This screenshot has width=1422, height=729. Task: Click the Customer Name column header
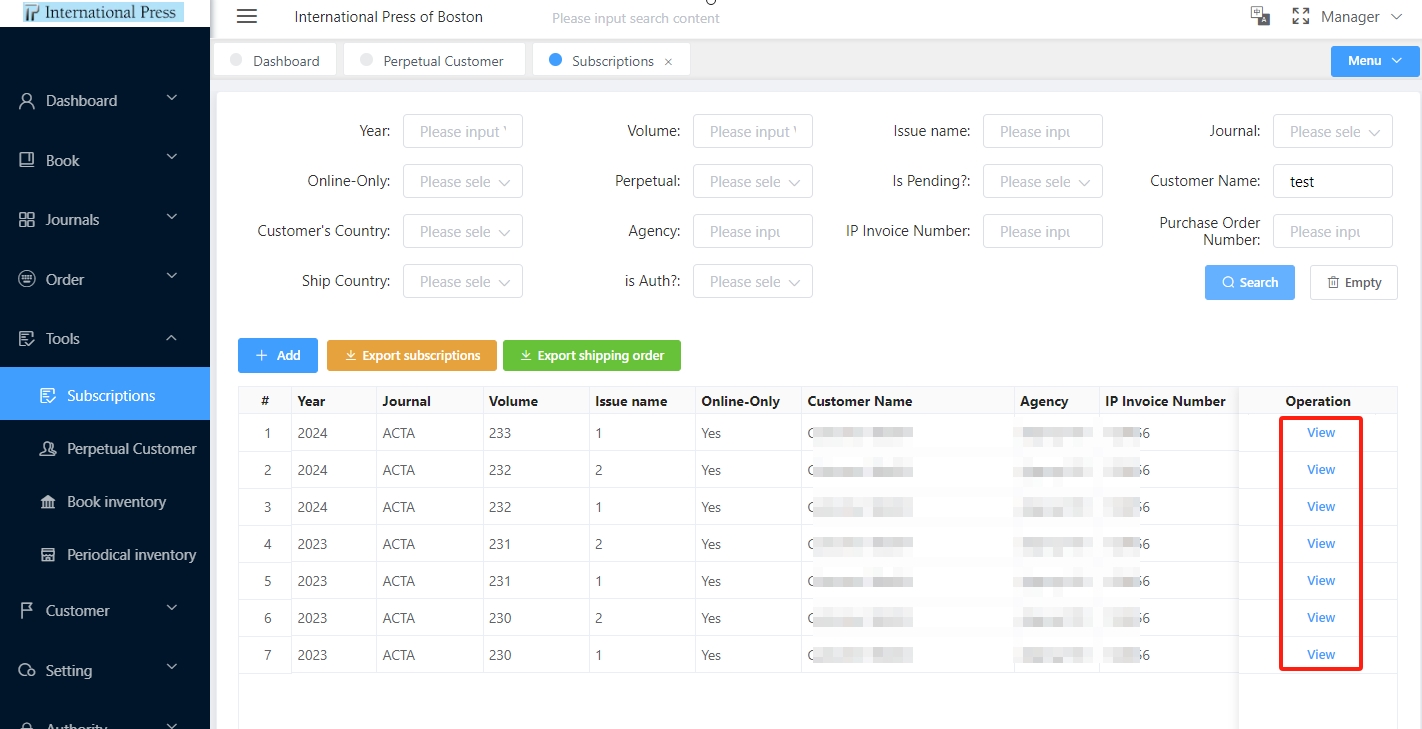859,401
